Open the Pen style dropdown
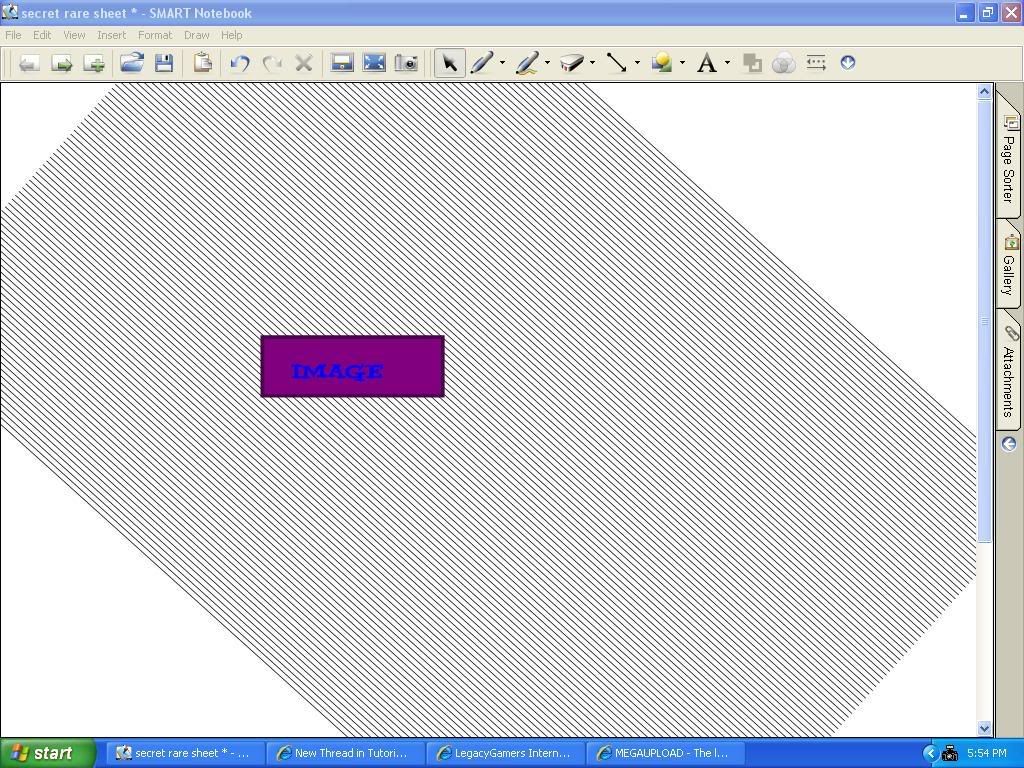 [501, 63]
